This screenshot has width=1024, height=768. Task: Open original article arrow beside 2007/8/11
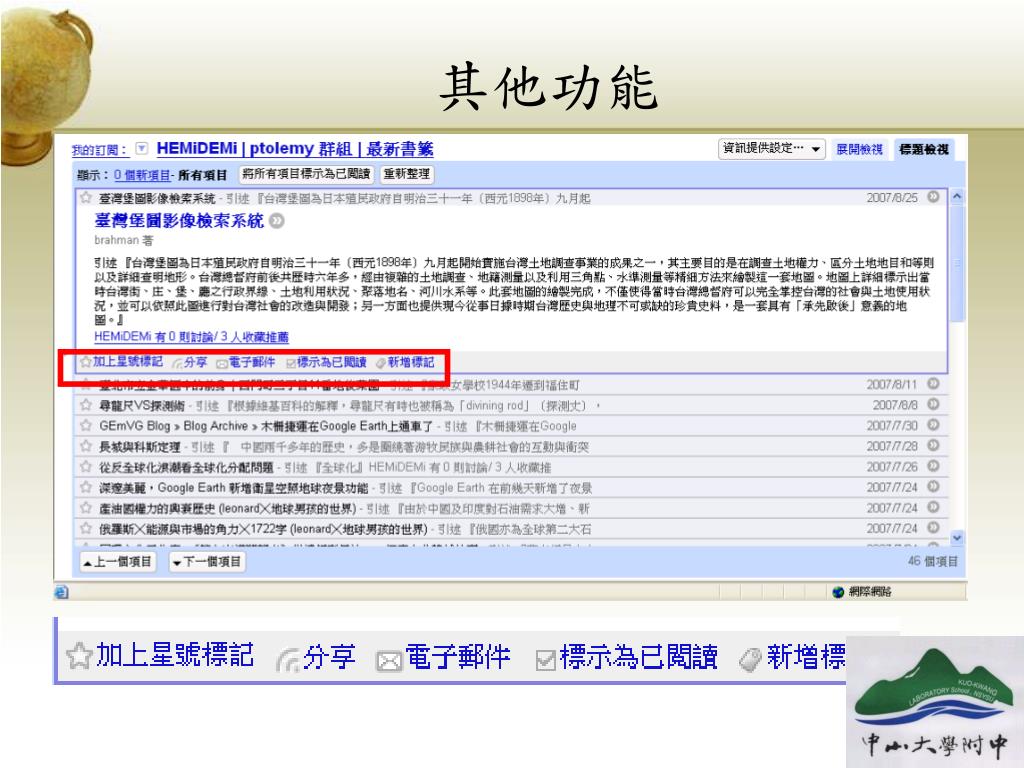pos(934,384)
